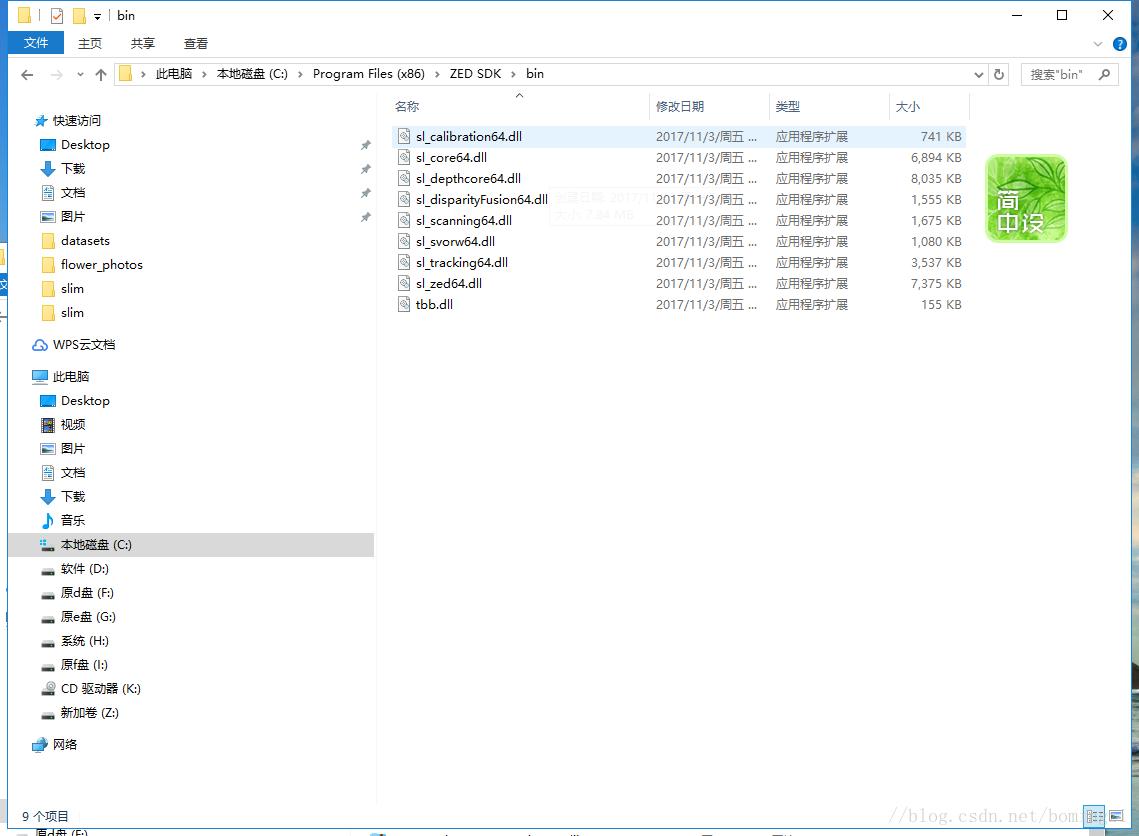Open the address bar history dropdown
This screenshot has height=836, width=1139.
(978, 75)
